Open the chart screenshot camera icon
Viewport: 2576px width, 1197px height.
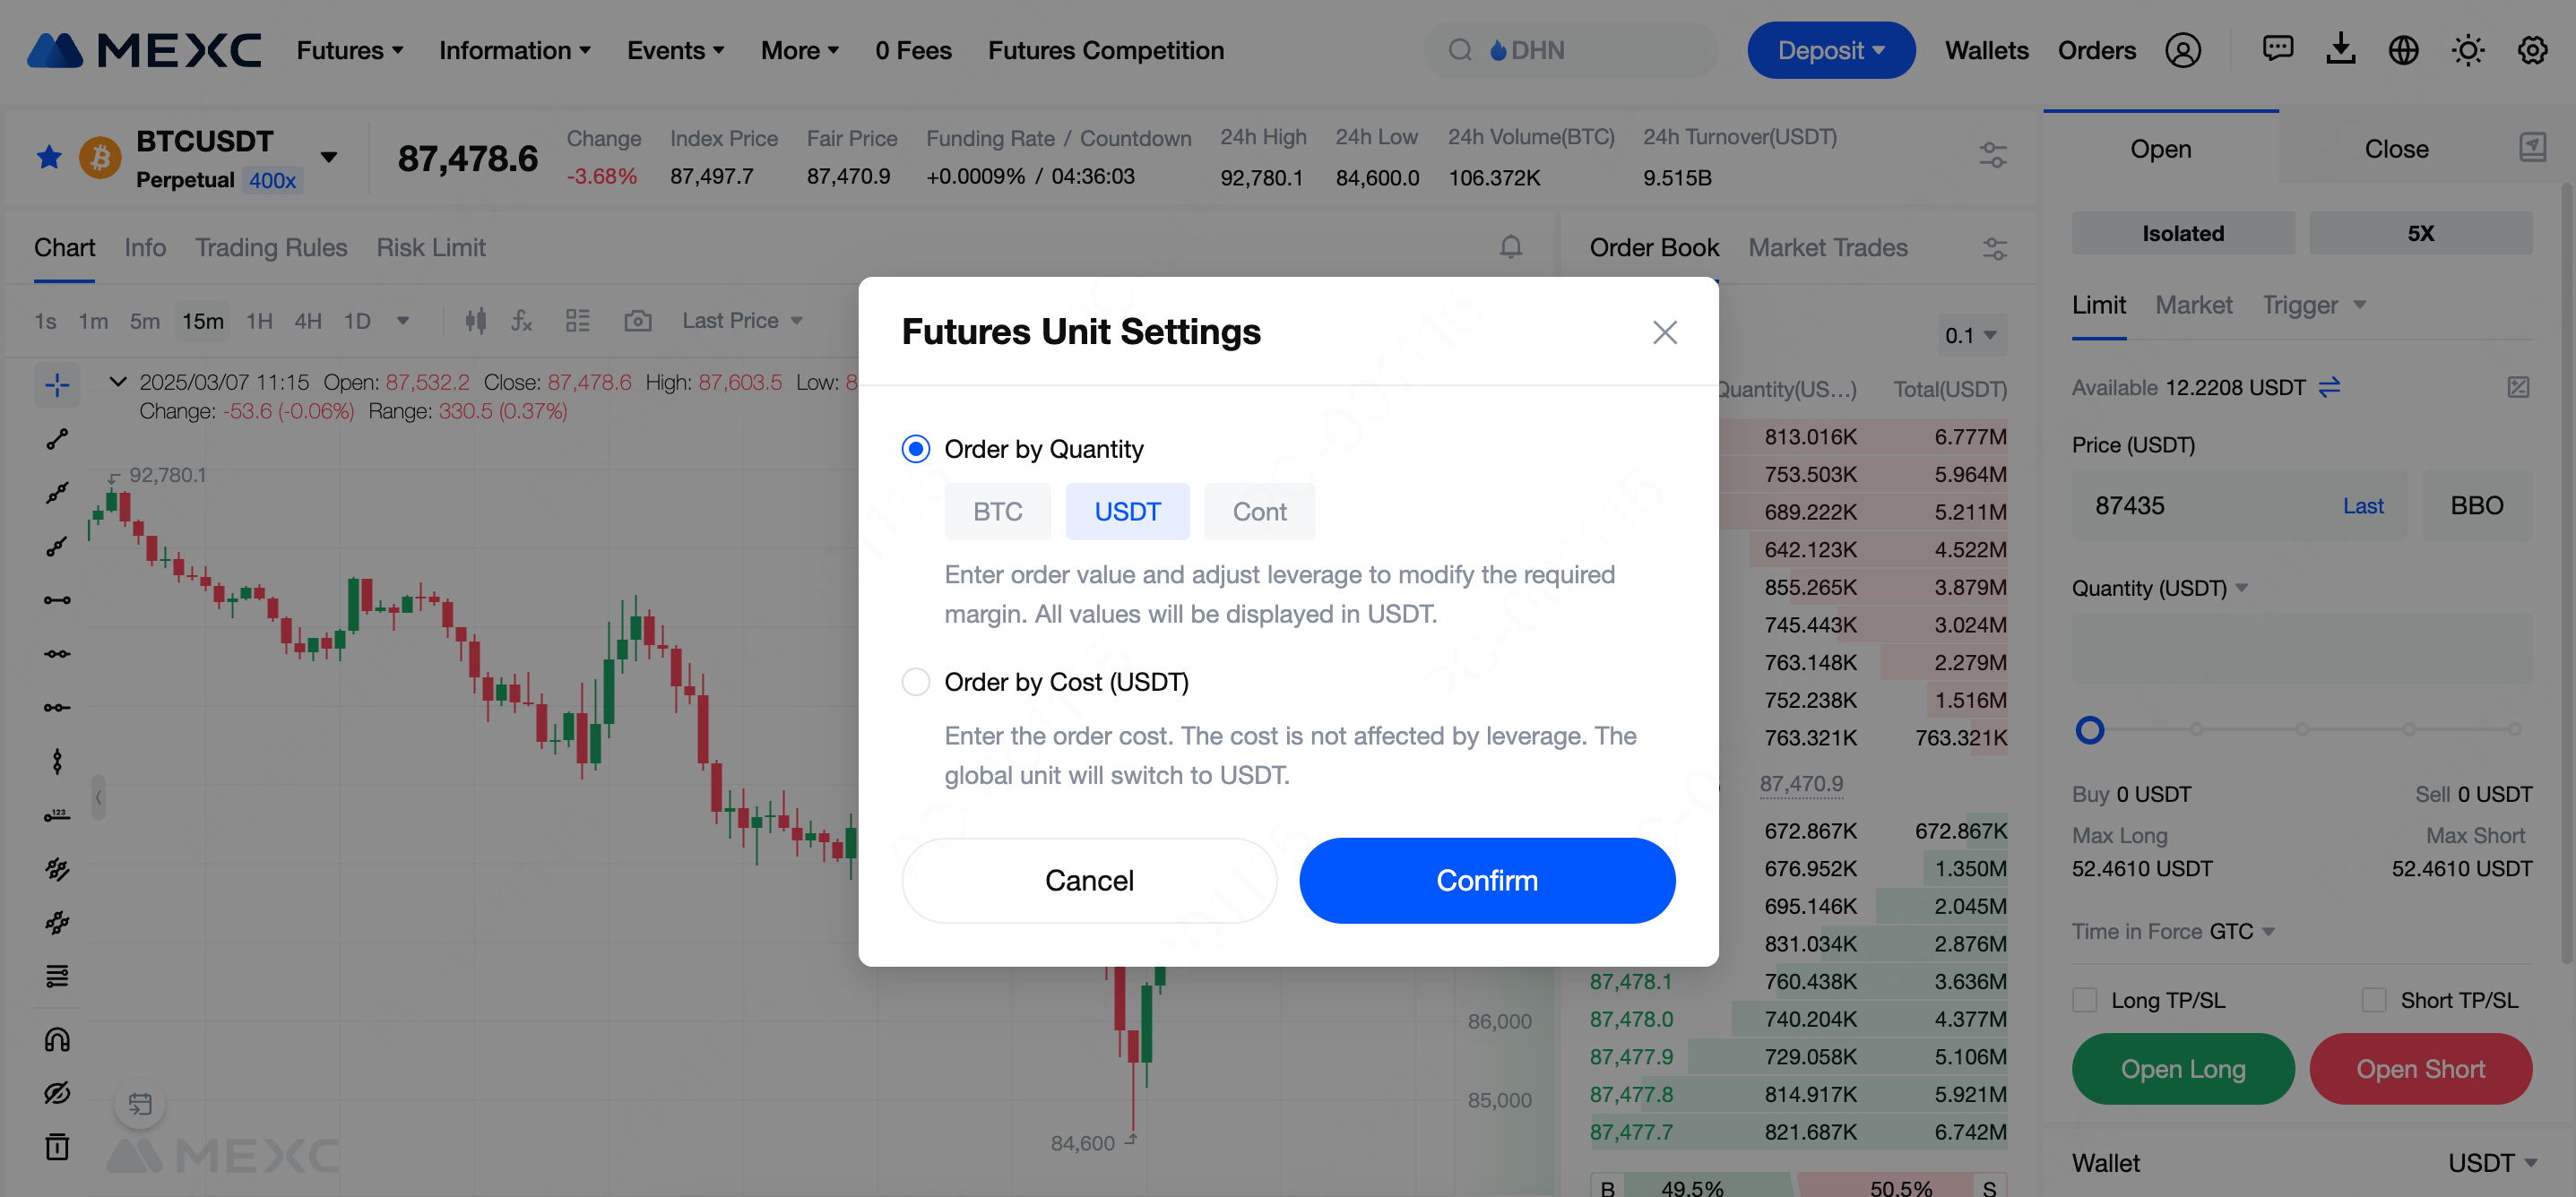click(x=637, y=321)
